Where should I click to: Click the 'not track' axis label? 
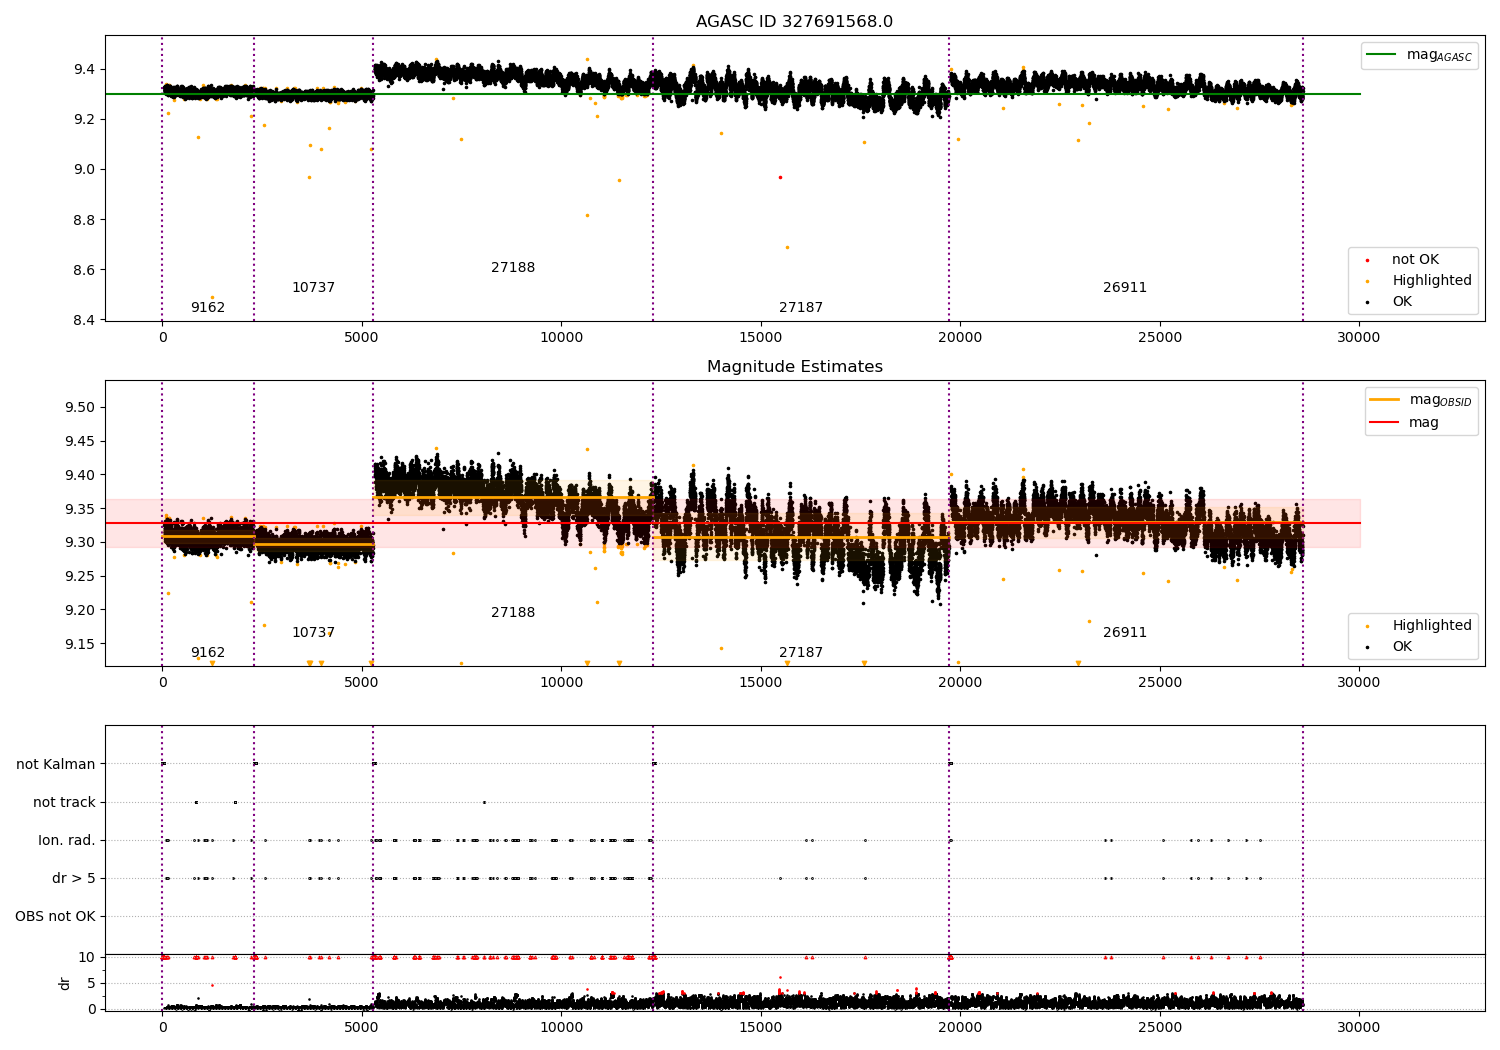(64, 803)
